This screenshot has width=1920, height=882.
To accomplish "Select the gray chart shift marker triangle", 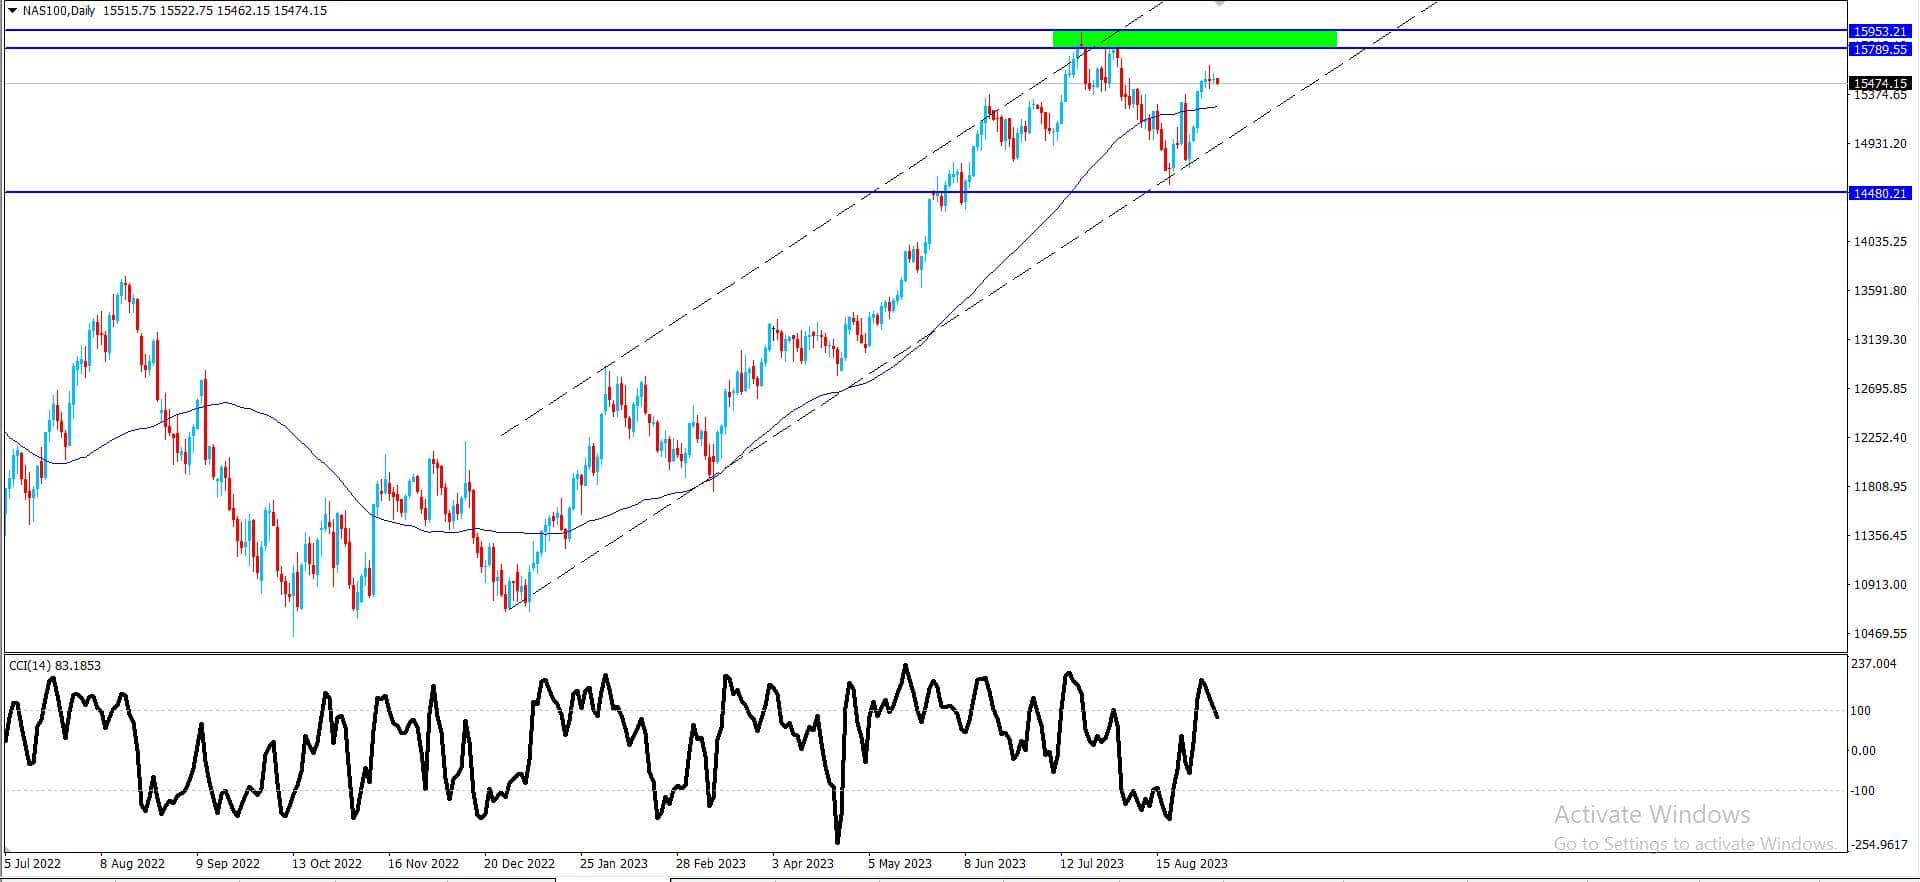I will coord(1219,4).
